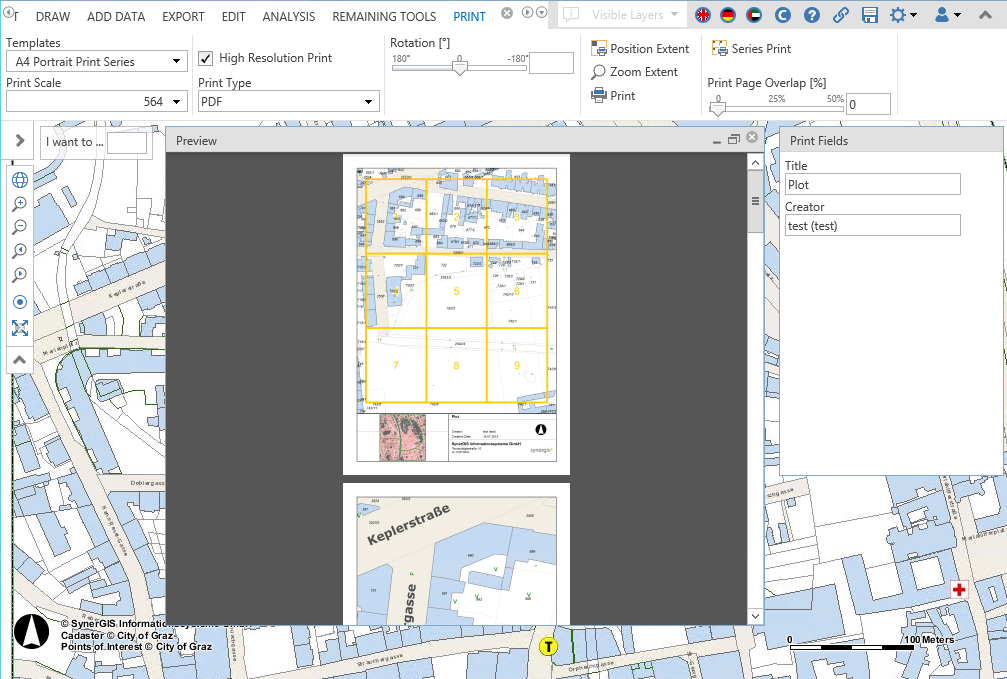Viewport: 1007px width, 679px height.
Task: Activate the Position Extent tool
Action: tap(641, 48)
